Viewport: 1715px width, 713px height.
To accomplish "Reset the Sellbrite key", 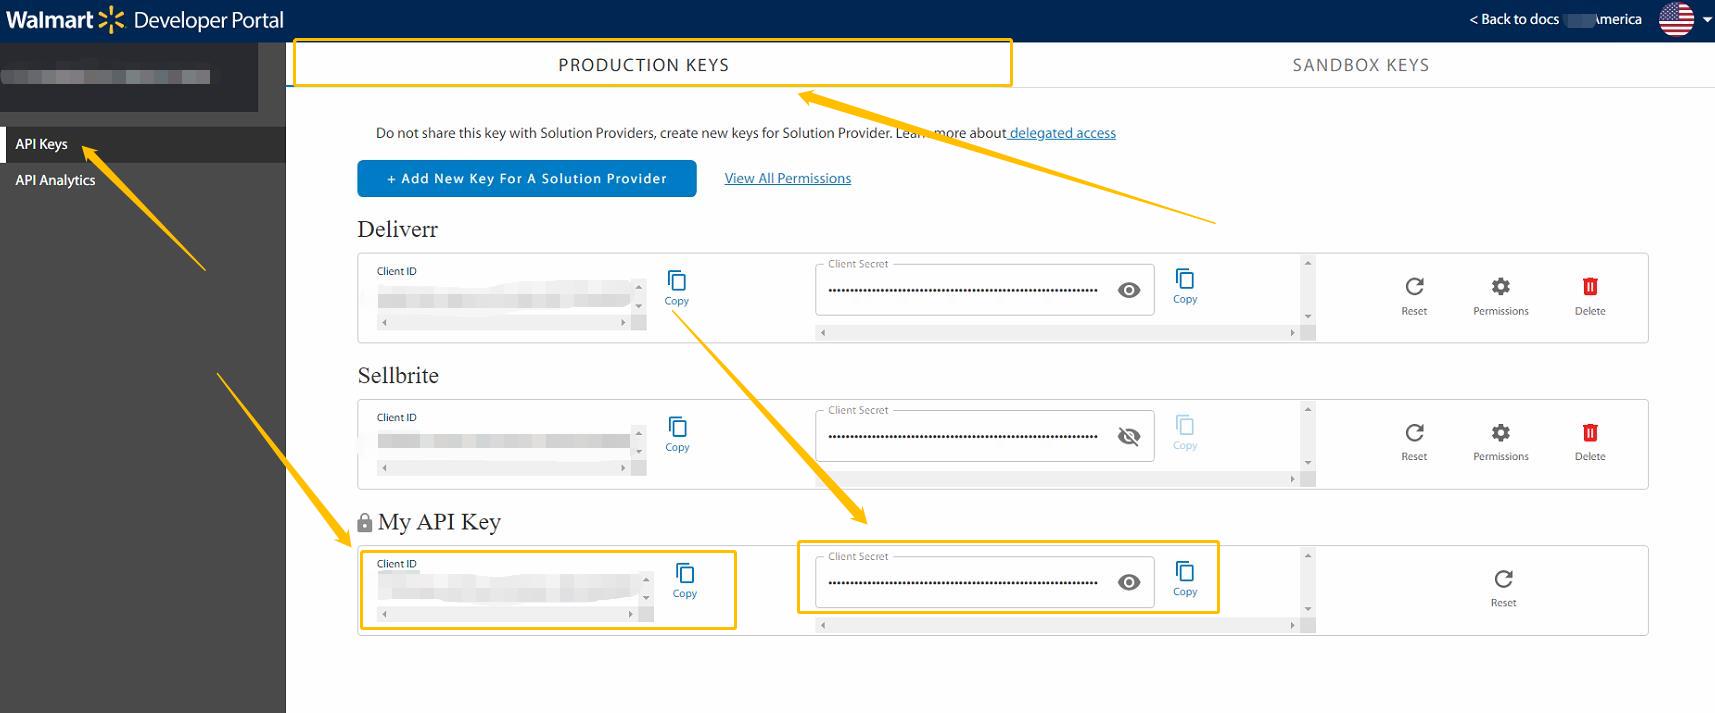I will point(1414,441).
